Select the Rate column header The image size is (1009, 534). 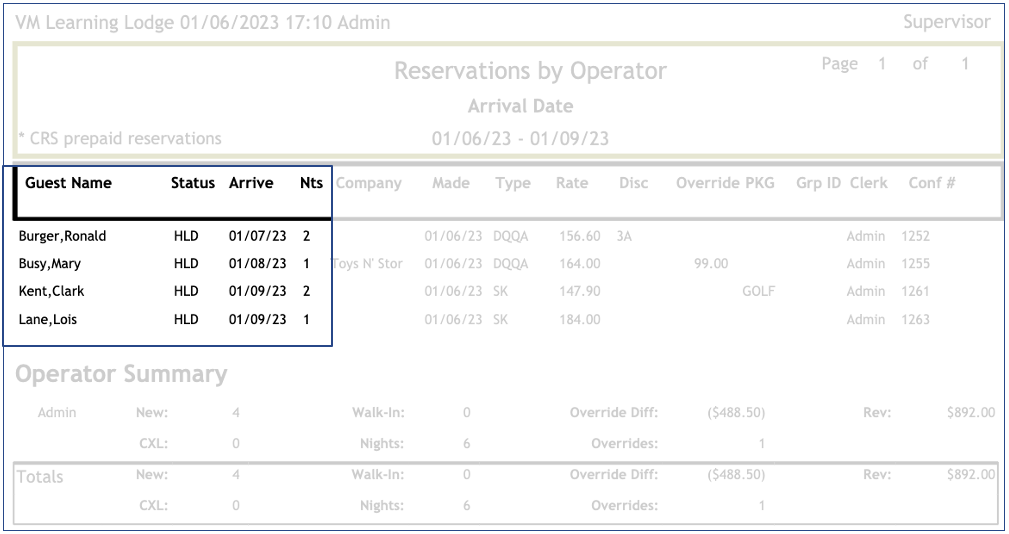(572, 183)
